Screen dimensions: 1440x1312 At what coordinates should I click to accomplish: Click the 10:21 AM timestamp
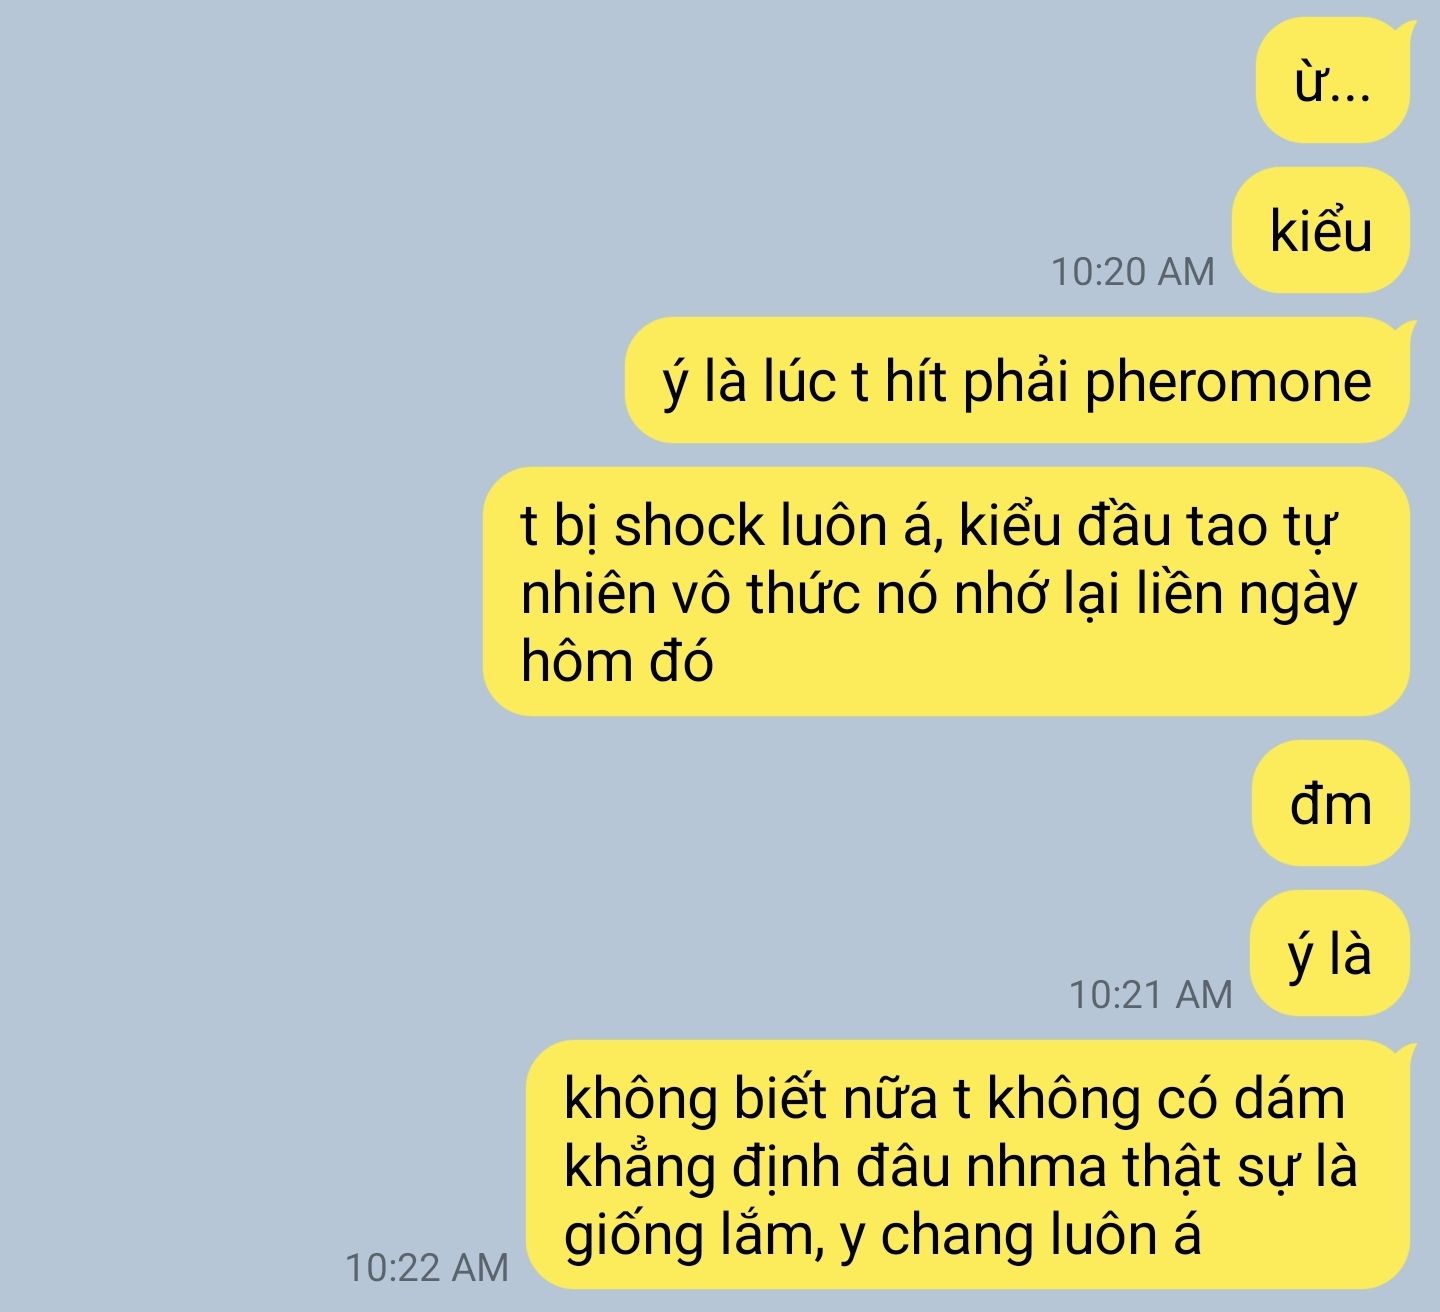click(x=1151, y=994)
